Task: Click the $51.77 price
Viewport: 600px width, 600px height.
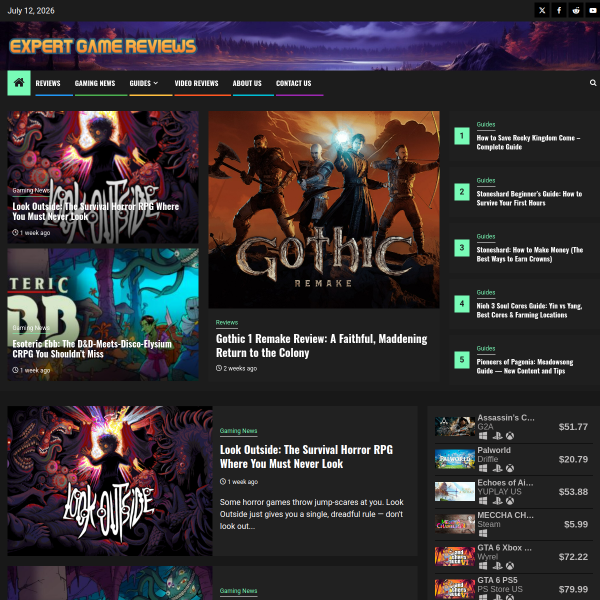Action: tap(573, 427)
